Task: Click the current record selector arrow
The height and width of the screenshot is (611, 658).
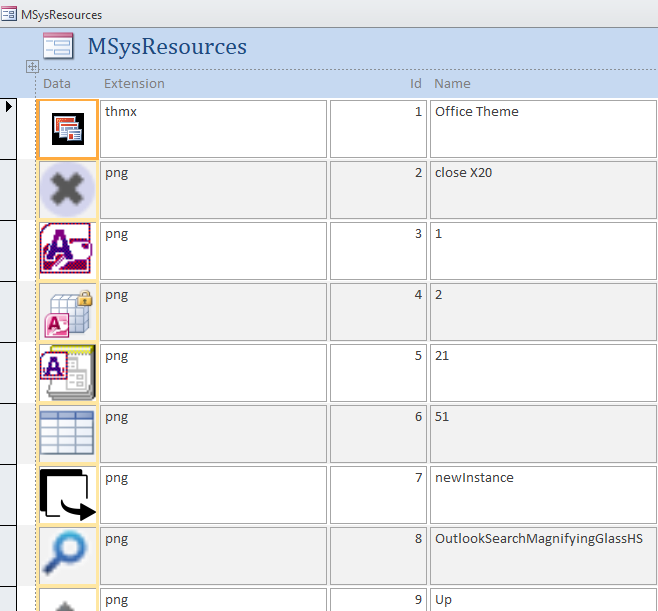Action: click(8, 107)
